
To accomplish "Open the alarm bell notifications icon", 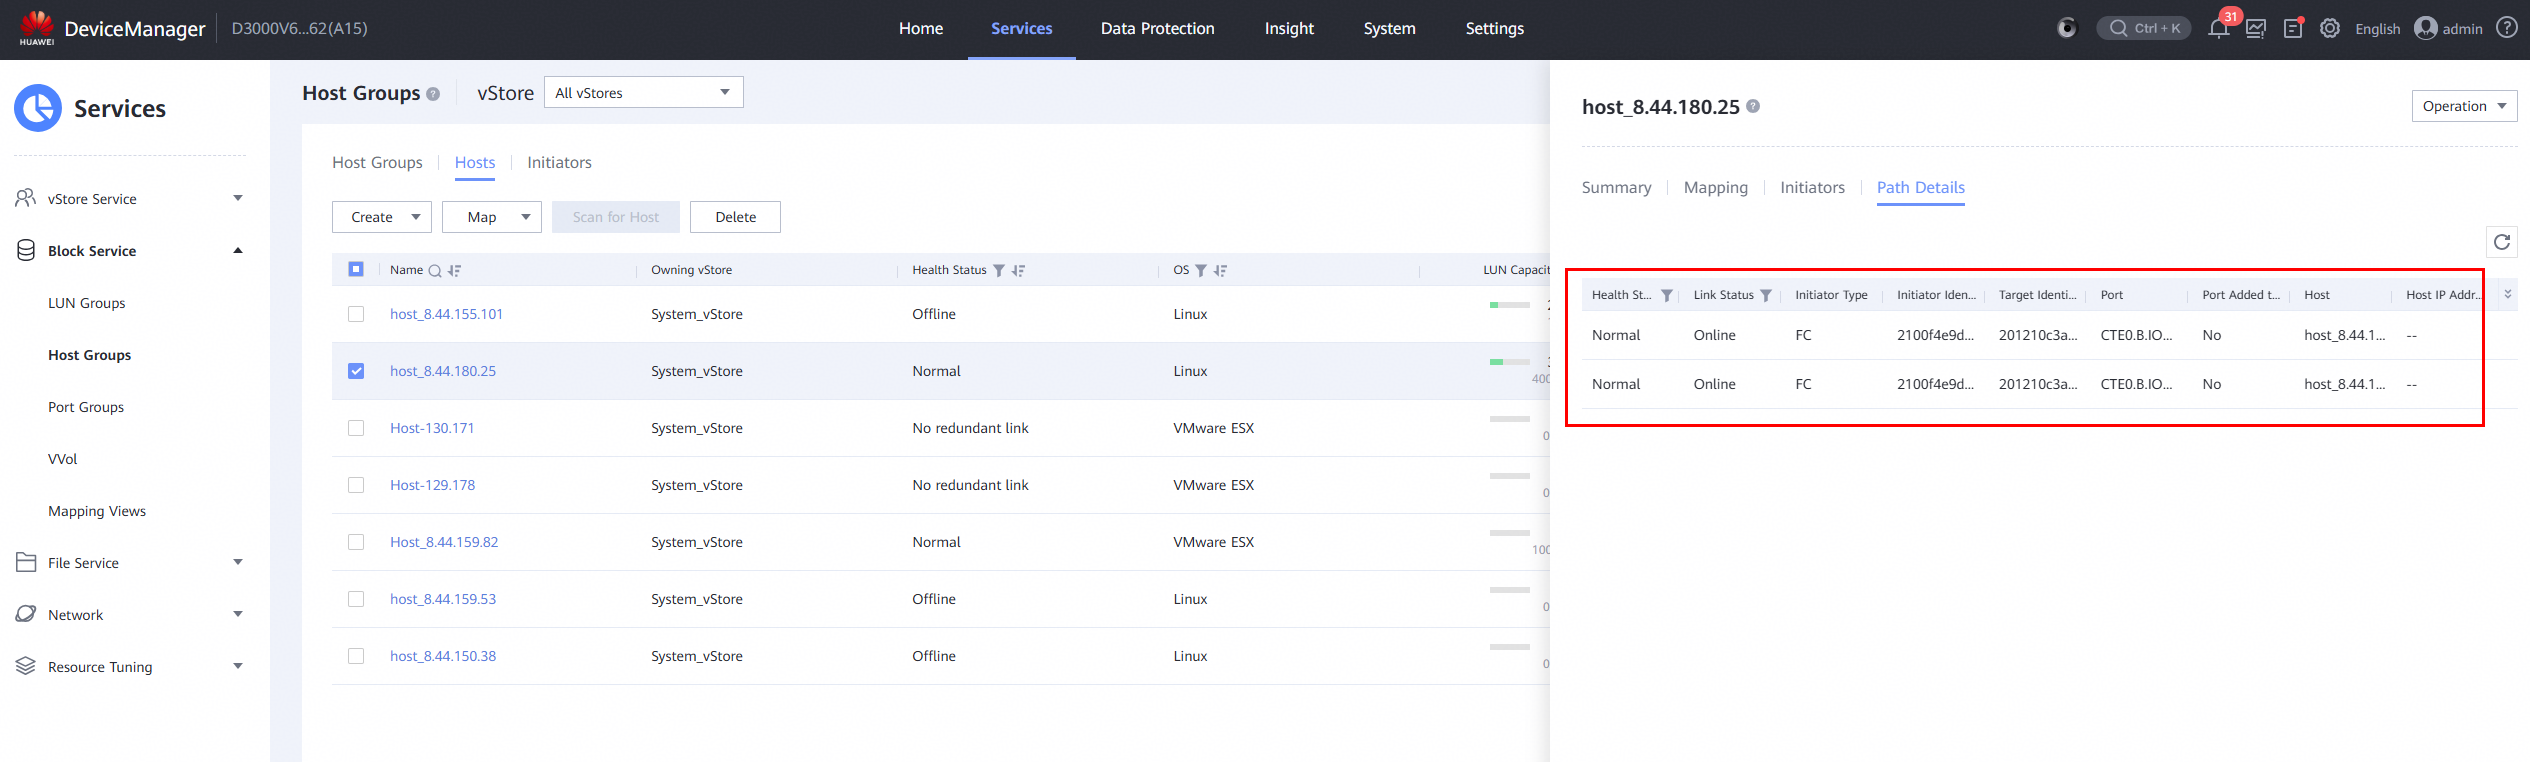I will pyautogui.click(x=2218, y=28).
